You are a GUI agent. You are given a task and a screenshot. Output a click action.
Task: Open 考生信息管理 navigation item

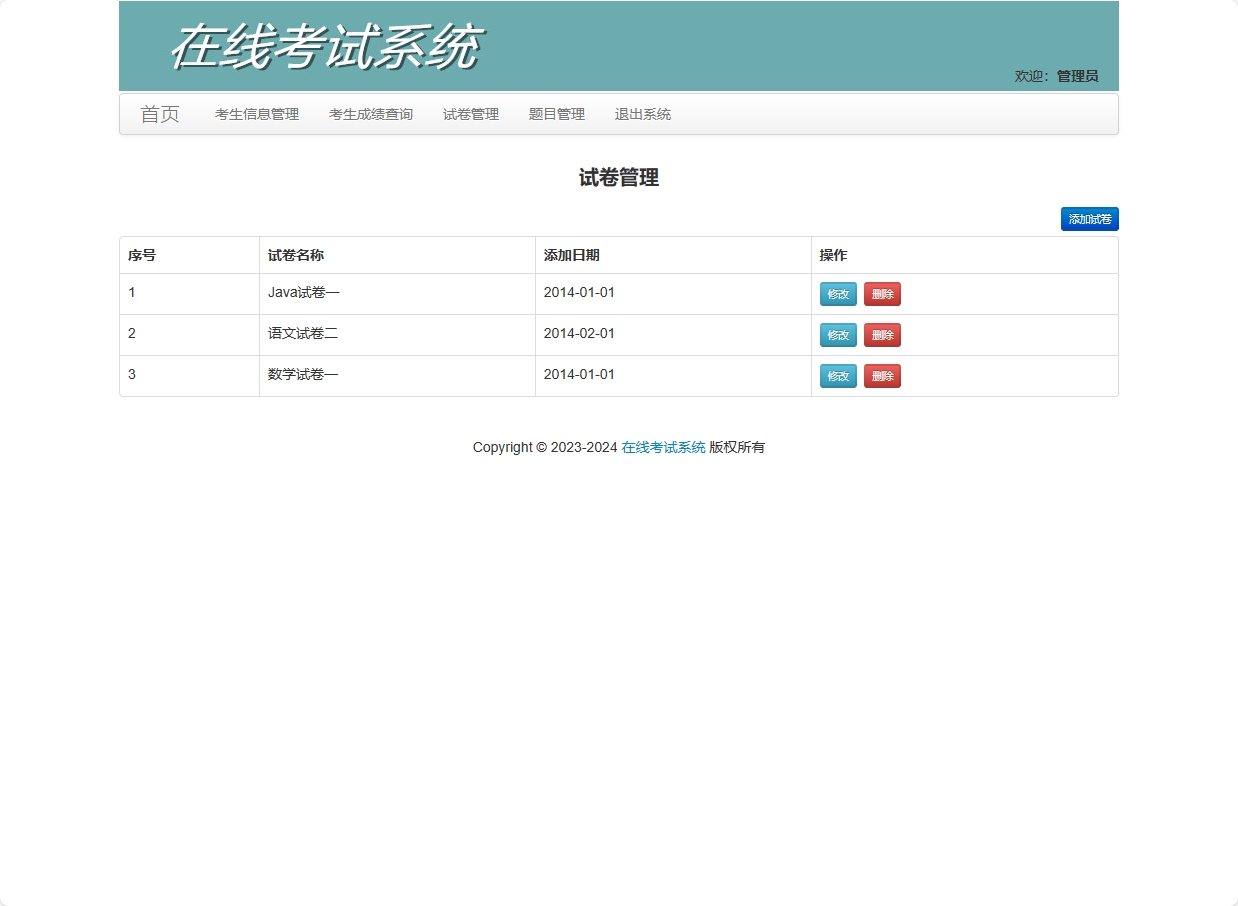255,114
